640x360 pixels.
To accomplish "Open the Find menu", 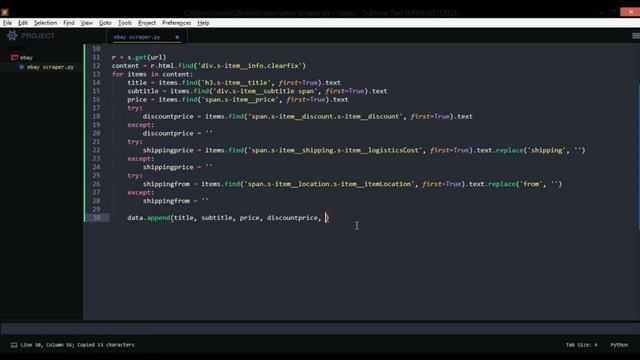I will [69, 23].
